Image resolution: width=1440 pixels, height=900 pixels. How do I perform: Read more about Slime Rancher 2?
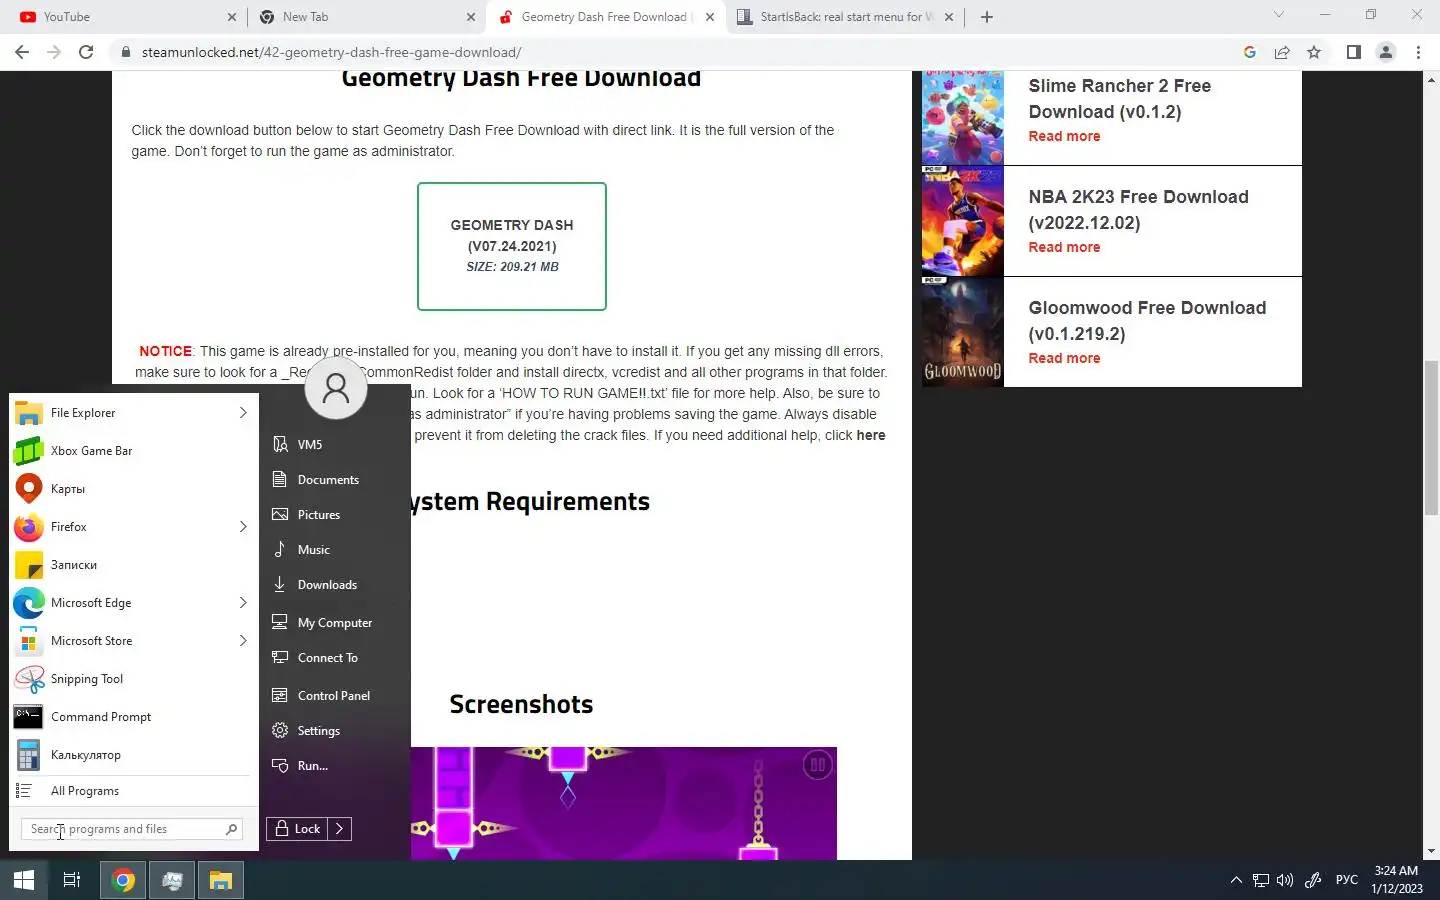pyautogui.click(x=1064, y=136)
